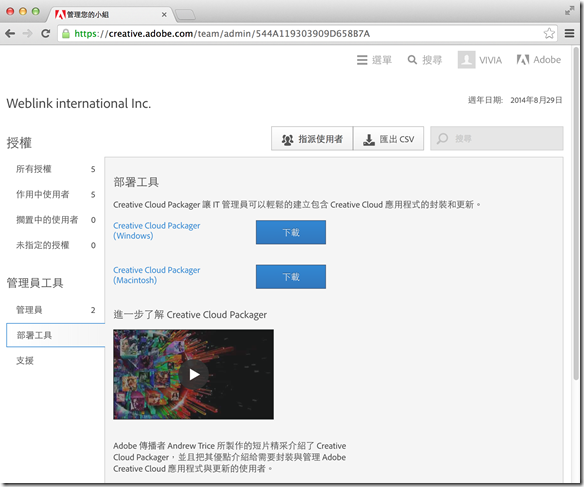Open Creative Cloud Packager (Macintosh) link
Image resolution: width=584 pixels, height=487 pixels.
(156, 275)
